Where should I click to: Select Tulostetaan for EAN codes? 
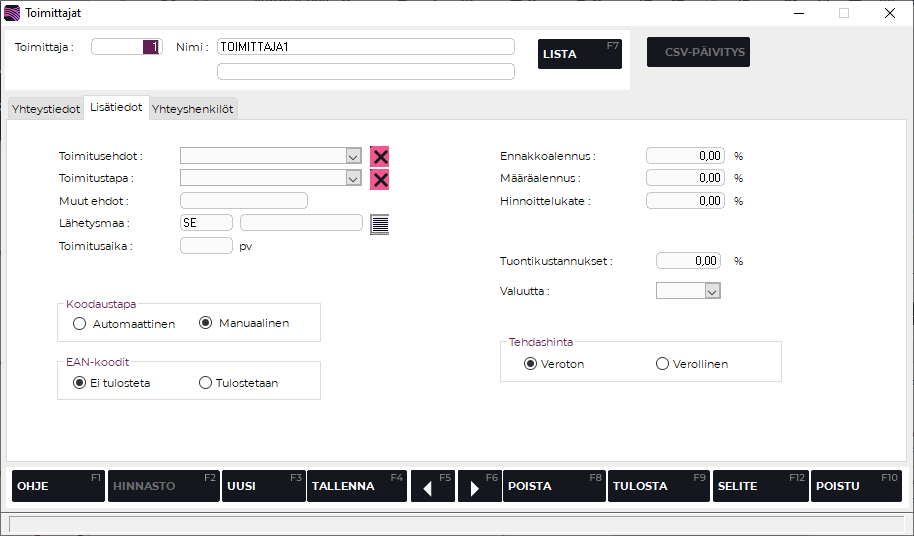point(206,382)
